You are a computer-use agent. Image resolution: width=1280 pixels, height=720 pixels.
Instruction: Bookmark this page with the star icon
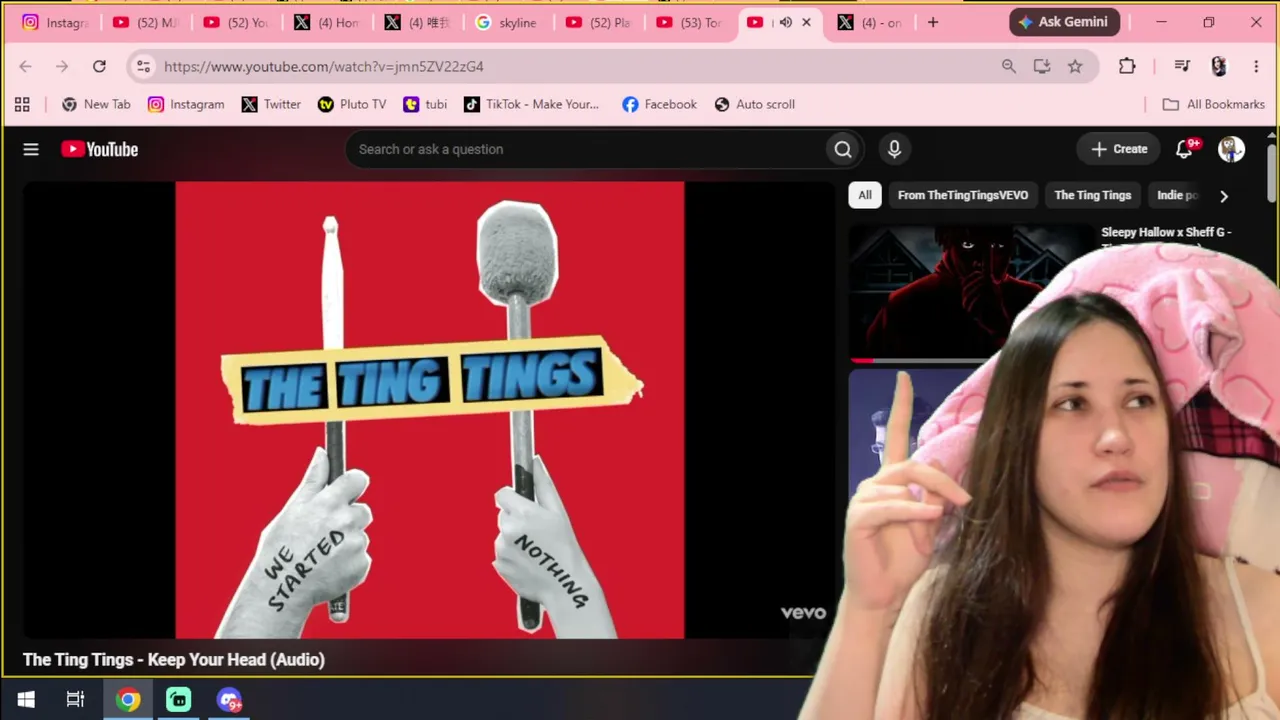coord(1075,66)
